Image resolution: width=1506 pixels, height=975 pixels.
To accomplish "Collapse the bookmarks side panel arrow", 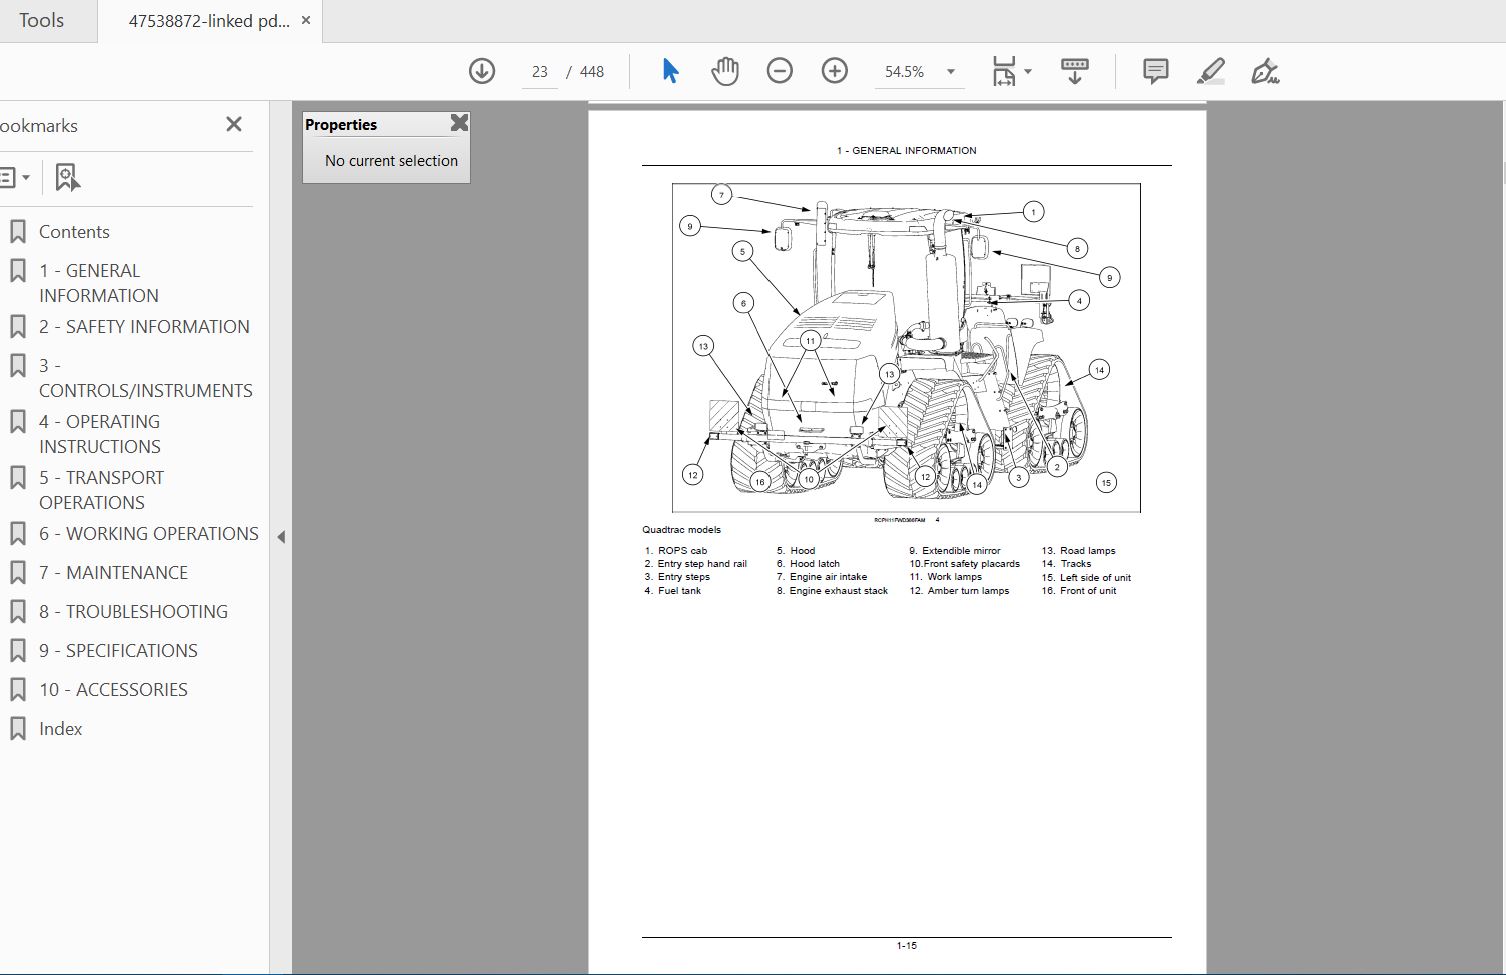I will point(281,537).
